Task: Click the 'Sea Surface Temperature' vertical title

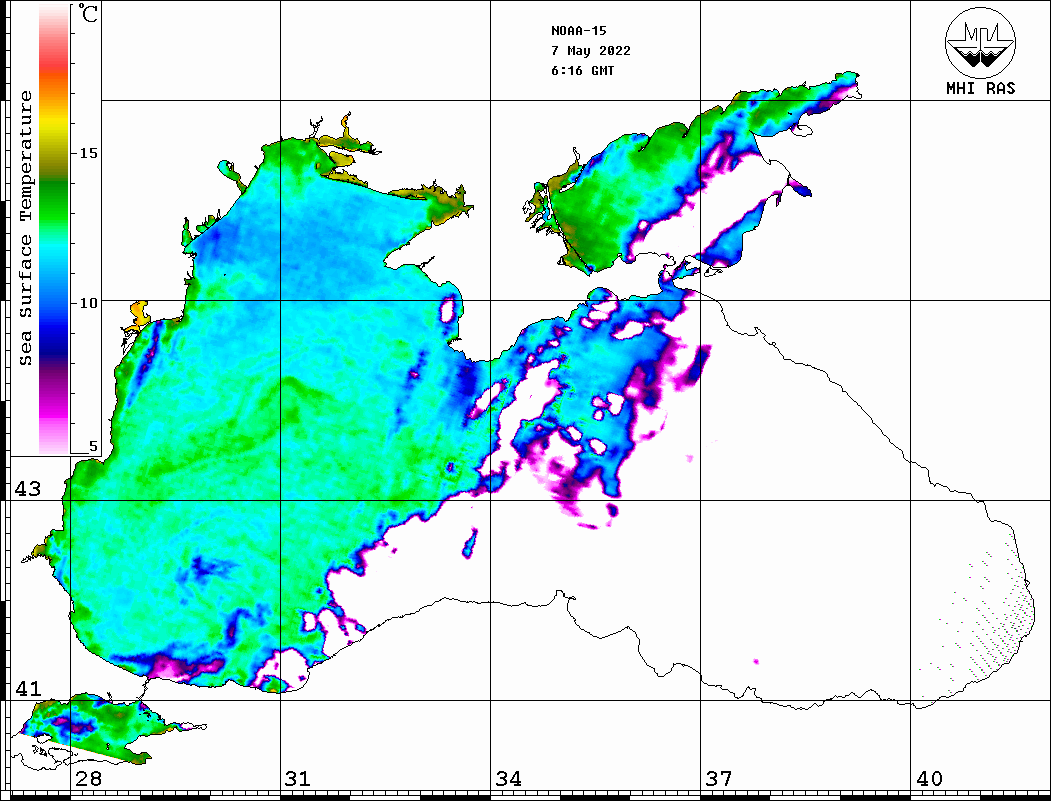Action: (x=25, y=228)
